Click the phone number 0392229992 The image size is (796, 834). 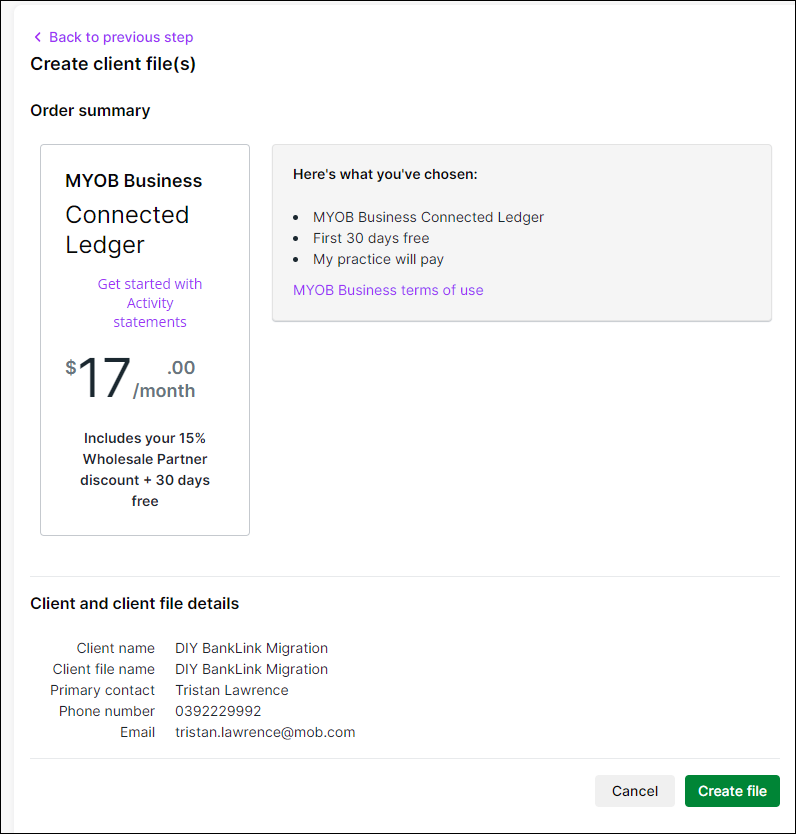[218, 711]
